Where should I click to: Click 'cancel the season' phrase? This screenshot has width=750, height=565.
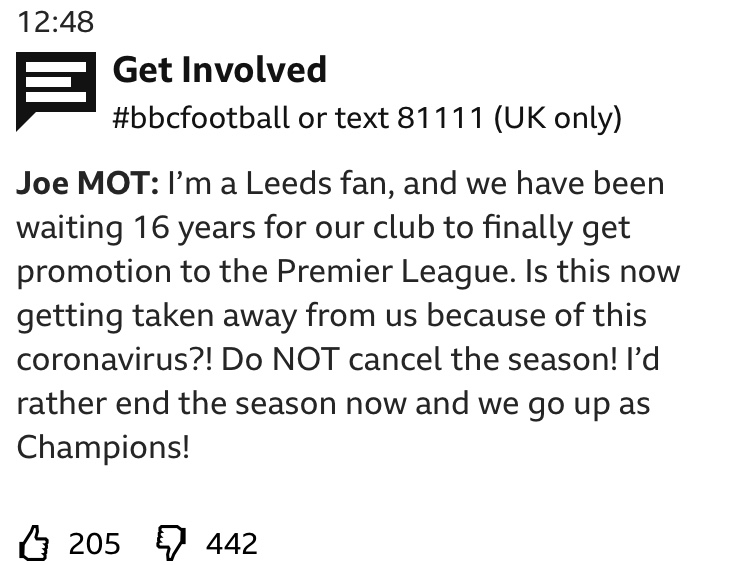coord(483,360)
